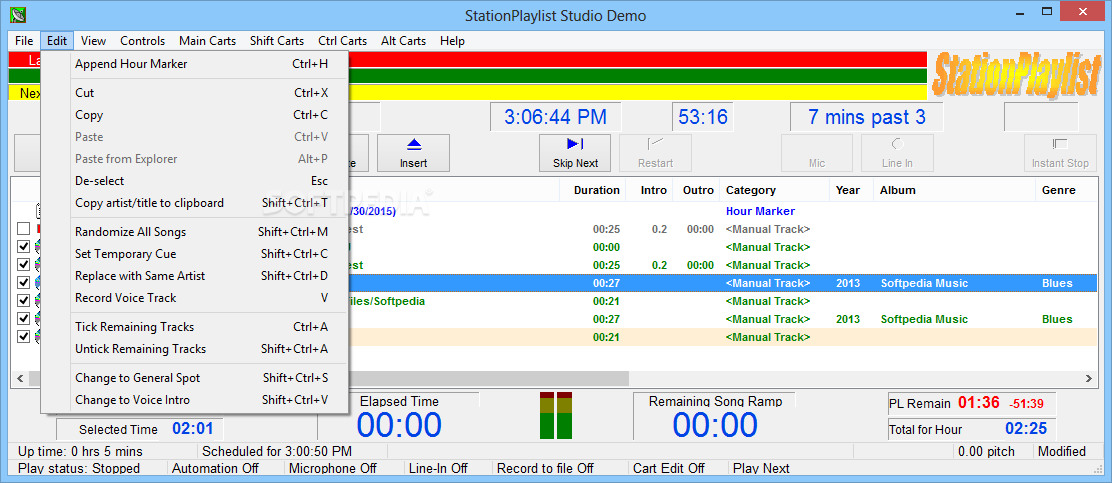Select Copy from Edit menu
The image size is (1112, 483).
[194, 115]
